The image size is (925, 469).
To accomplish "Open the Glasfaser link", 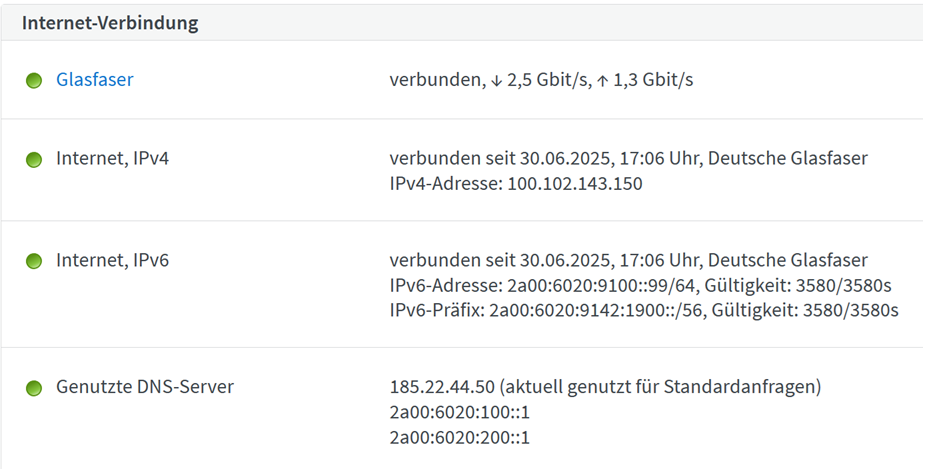I will pos(94,80).
